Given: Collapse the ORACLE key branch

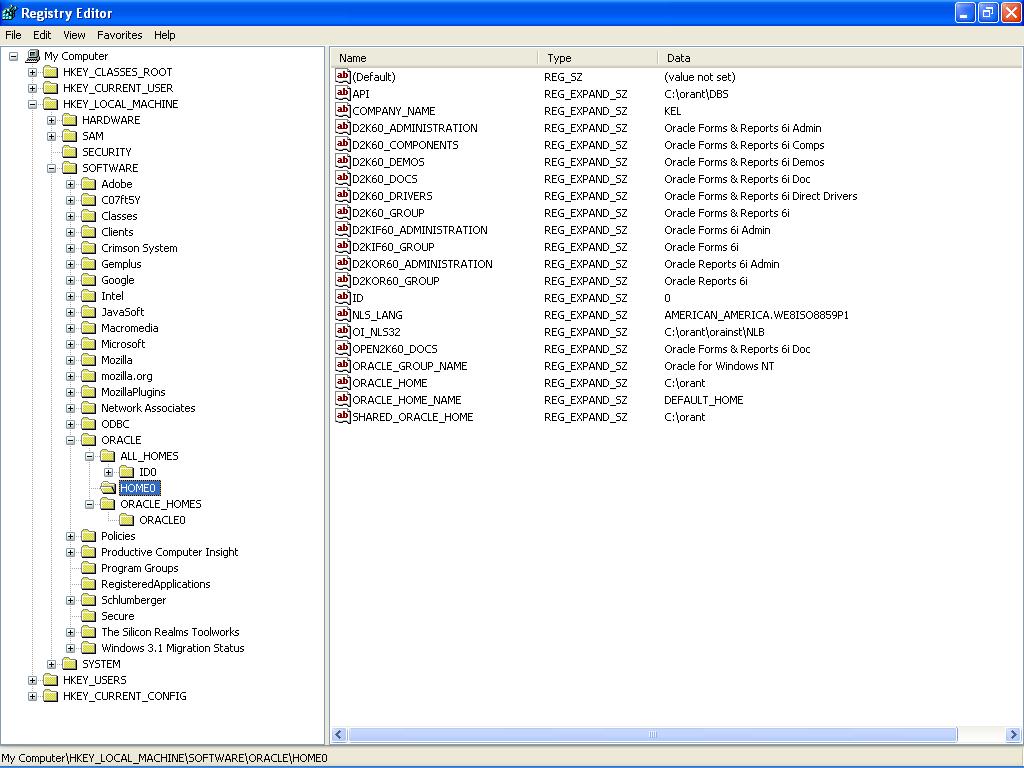Looking at the screenshot, I should (71, 440).
